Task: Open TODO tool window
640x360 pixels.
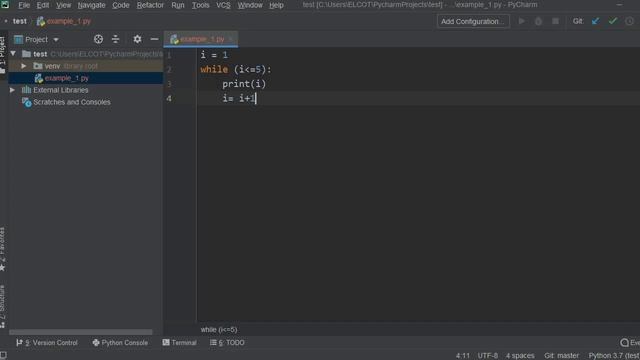Action: pos(227,343)
